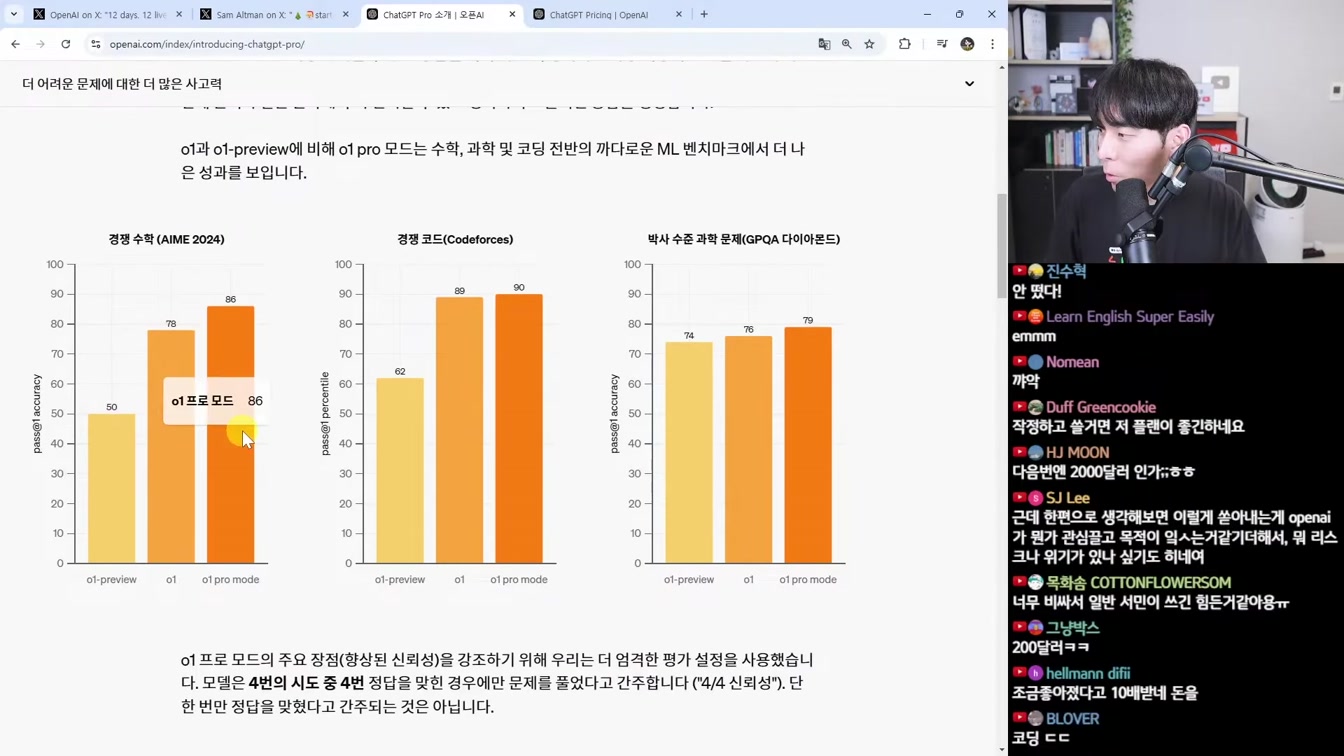Go back to the previous page
The height and width of the screenshot is (756, 1344).
15,44
